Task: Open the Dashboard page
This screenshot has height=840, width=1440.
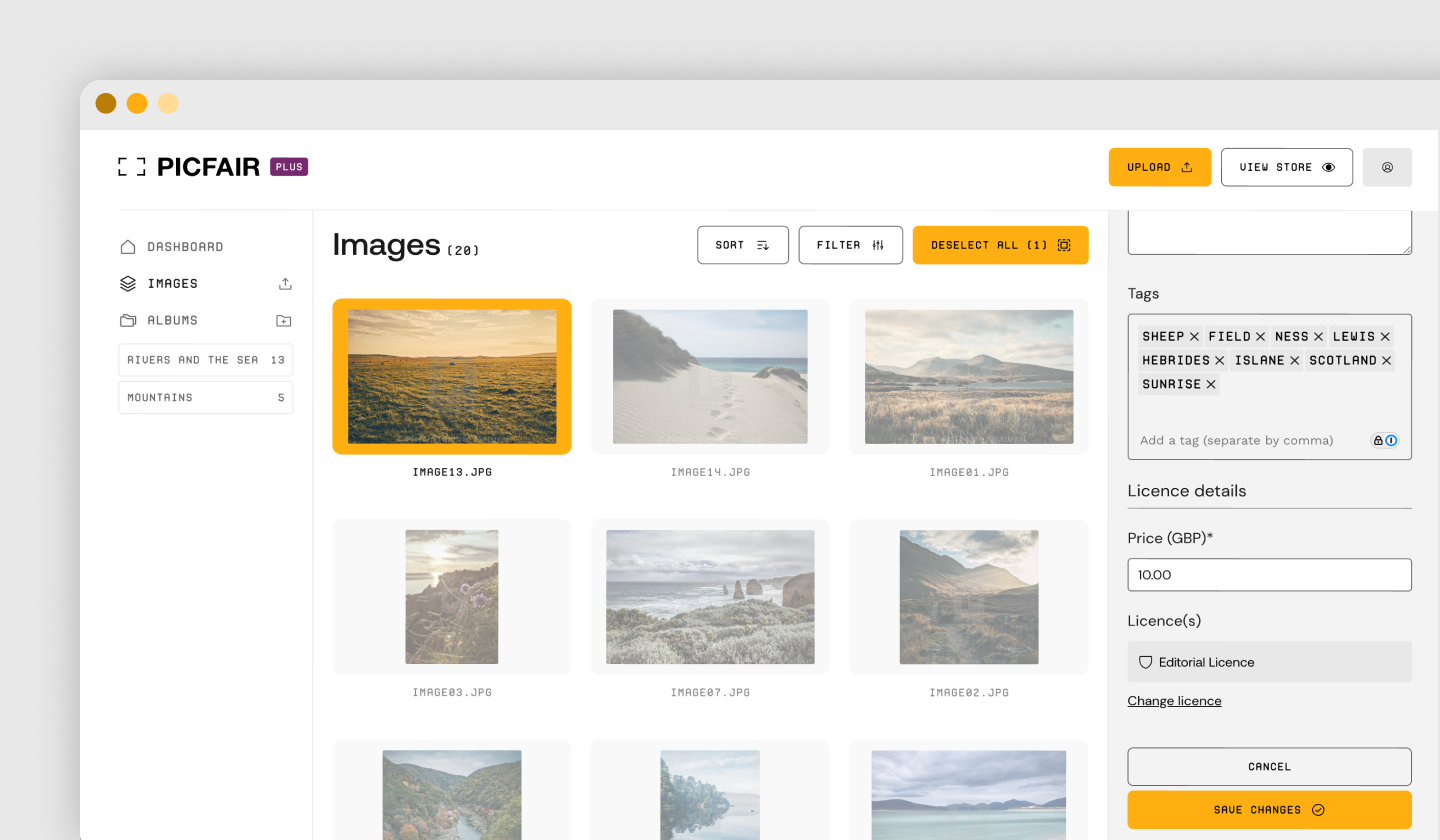Action: 171,247
